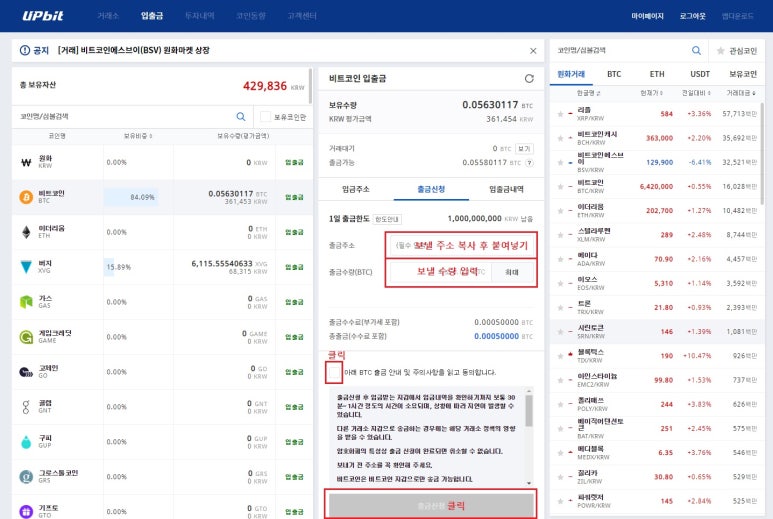Sort the market list by 한글명 column
The width and height of the screenshot is (773, 519).
pos(588,93)
